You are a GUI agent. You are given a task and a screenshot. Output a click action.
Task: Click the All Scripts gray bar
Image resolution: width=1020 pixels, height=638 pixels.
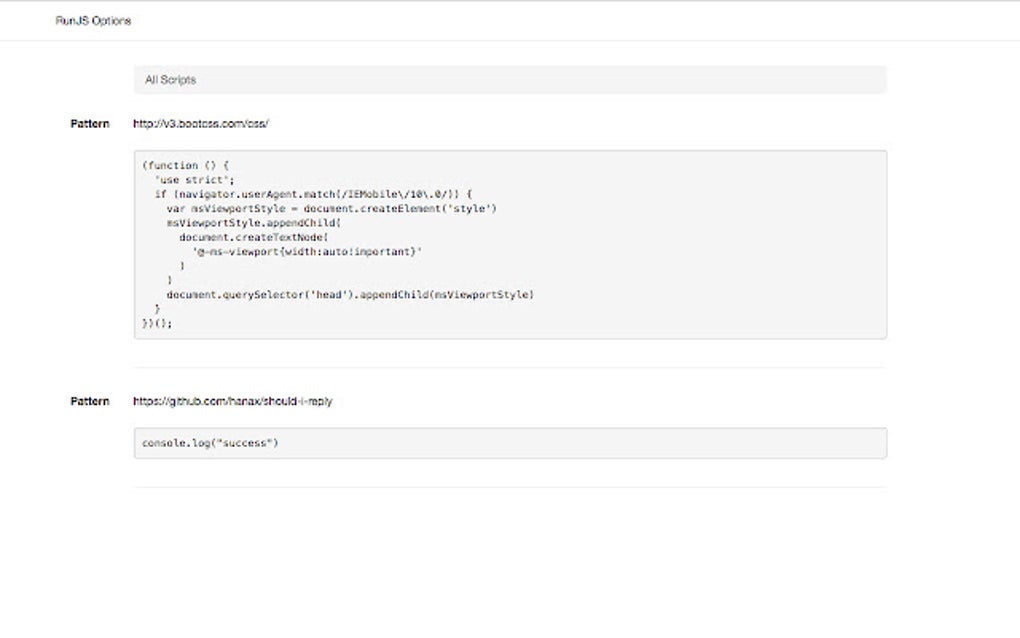point(510,79)
